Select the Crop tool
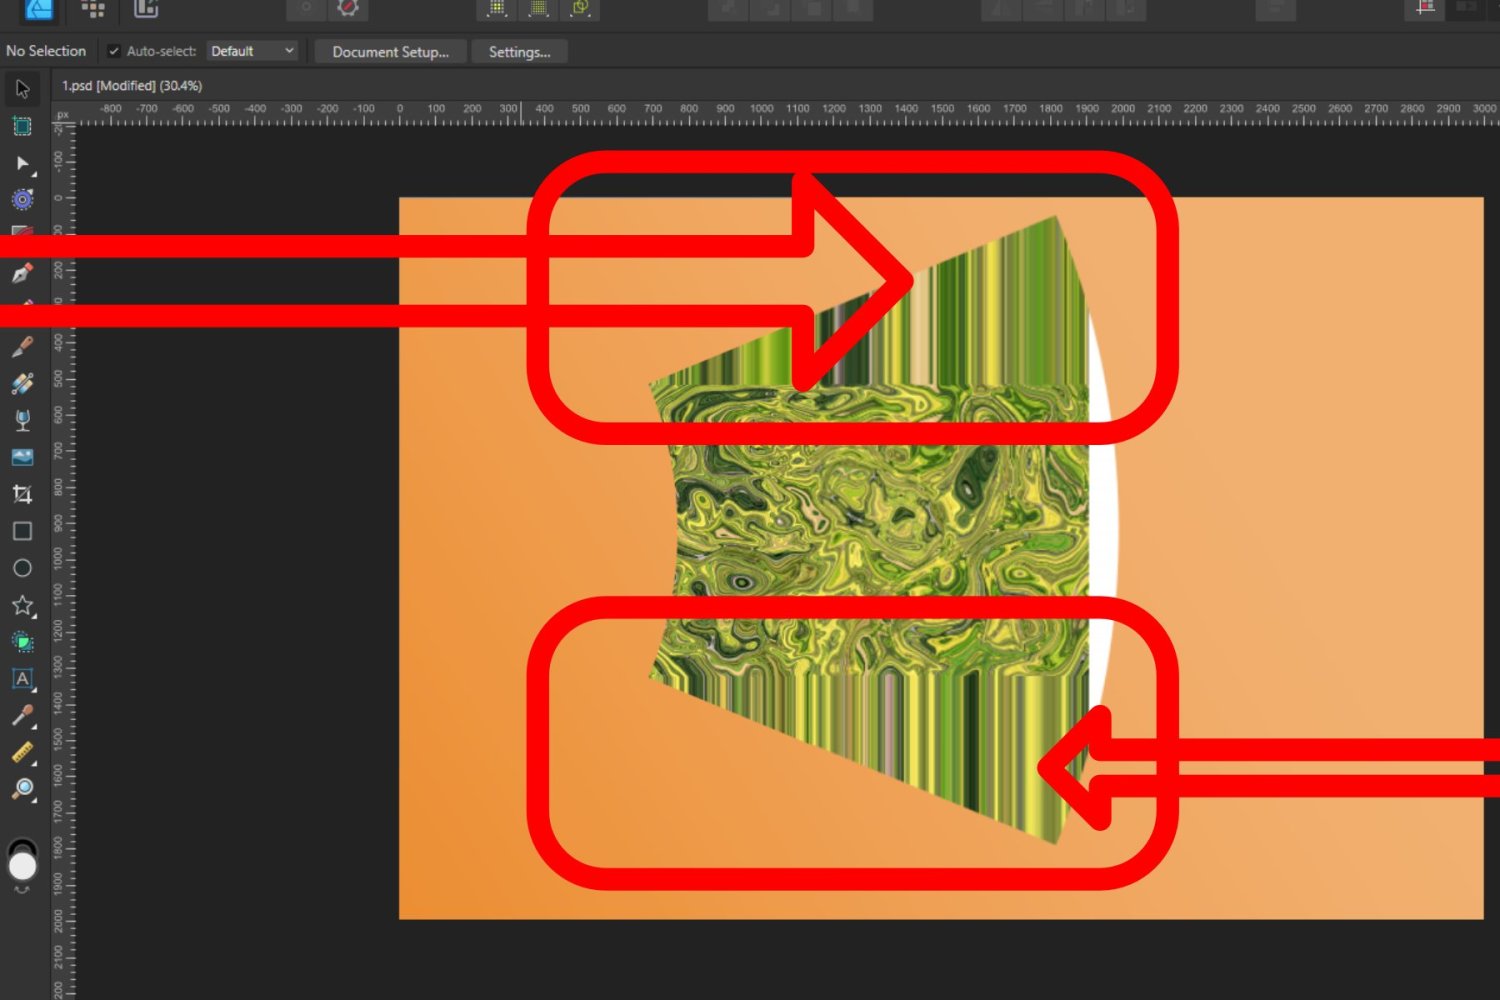 click(x=22, y=493)
